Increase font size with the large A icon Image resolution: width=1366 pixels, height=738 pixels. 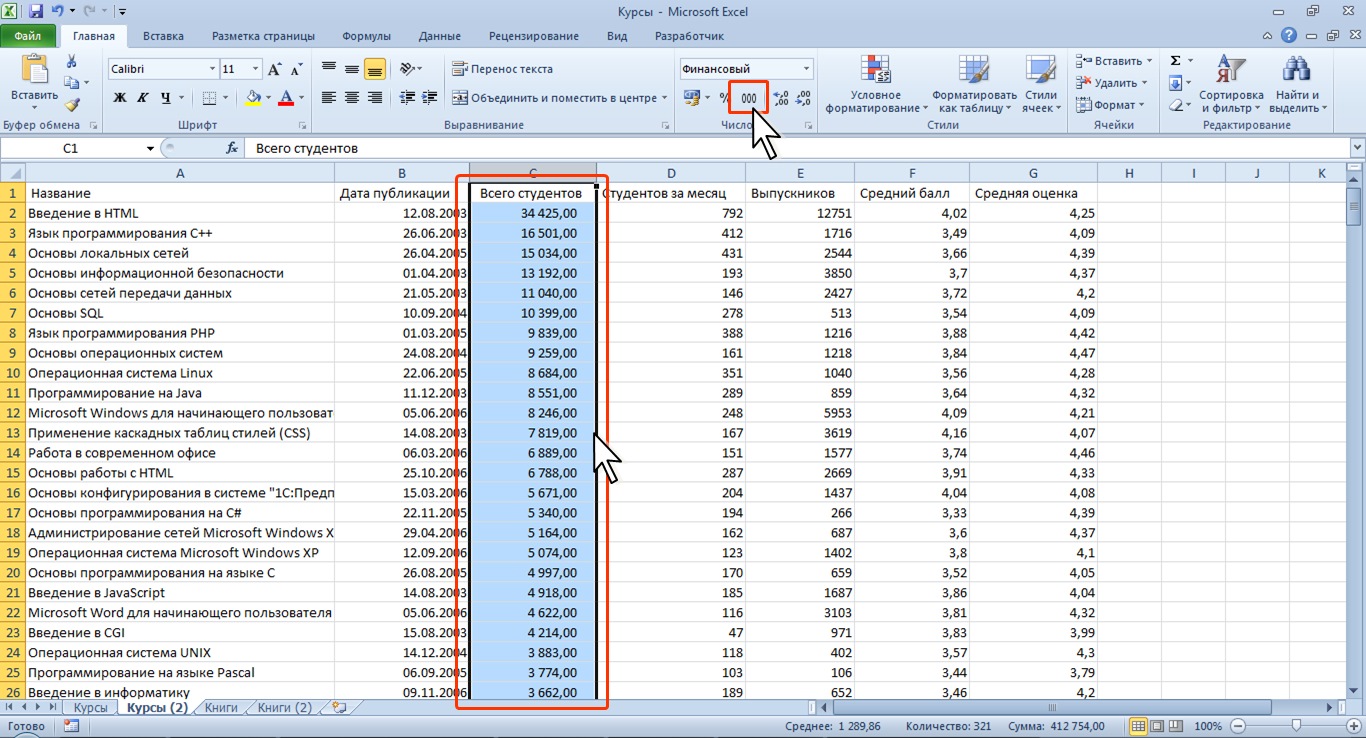point(275,69)
